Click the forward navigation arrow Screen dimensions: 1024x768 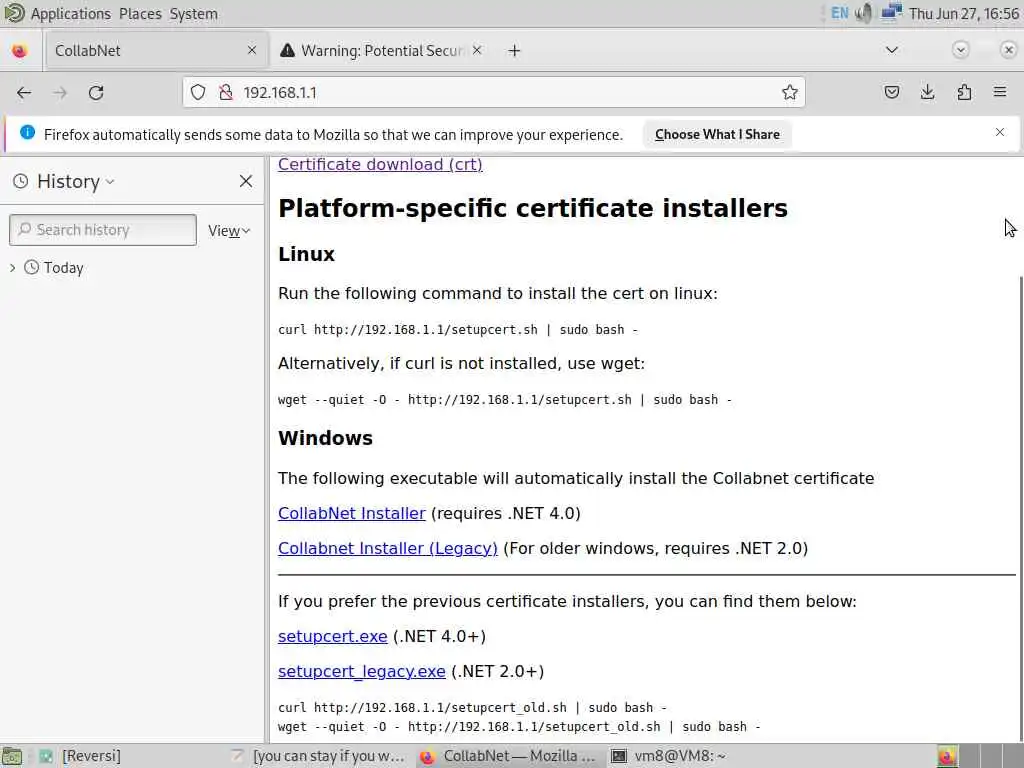(x=60, y=93)
